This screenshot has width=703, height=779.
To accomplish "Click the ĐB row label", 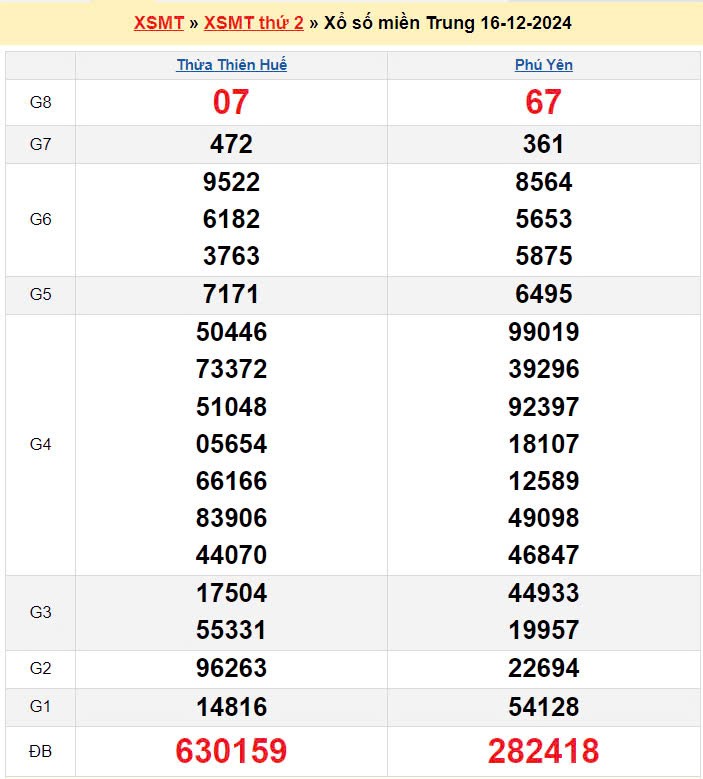I will 40,750.
